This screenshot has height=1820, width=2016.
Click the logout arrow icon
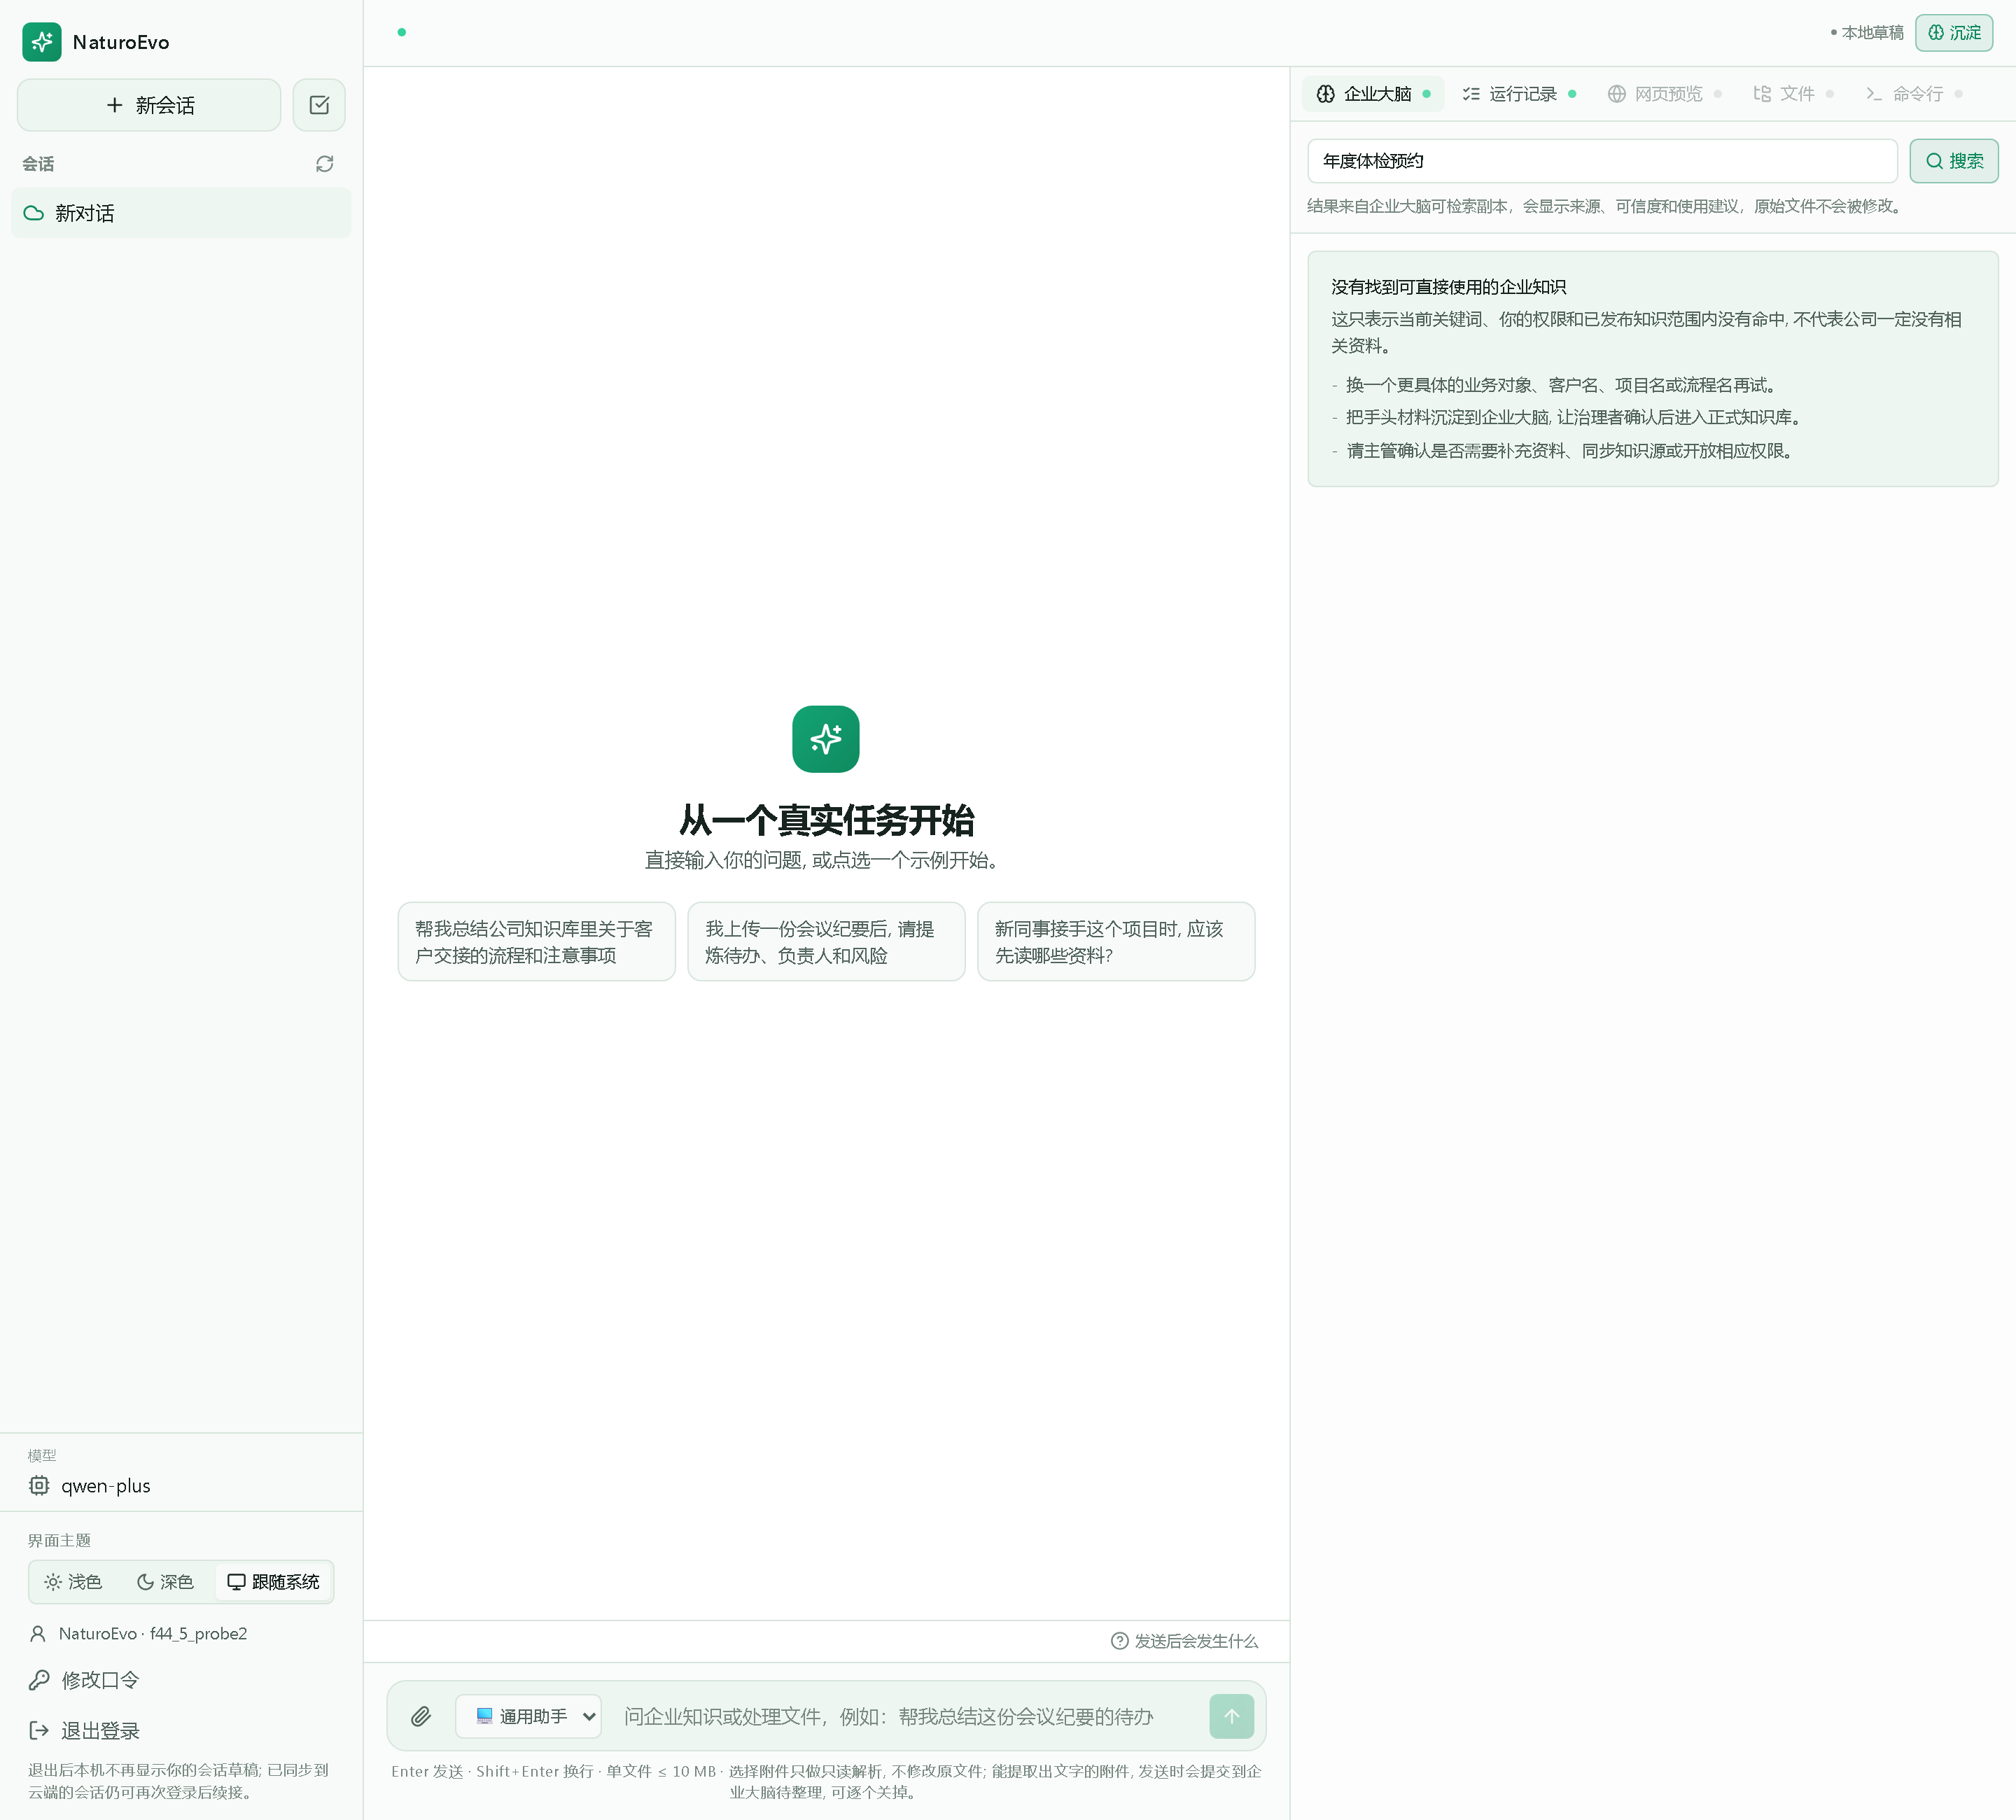point(39,1730)
